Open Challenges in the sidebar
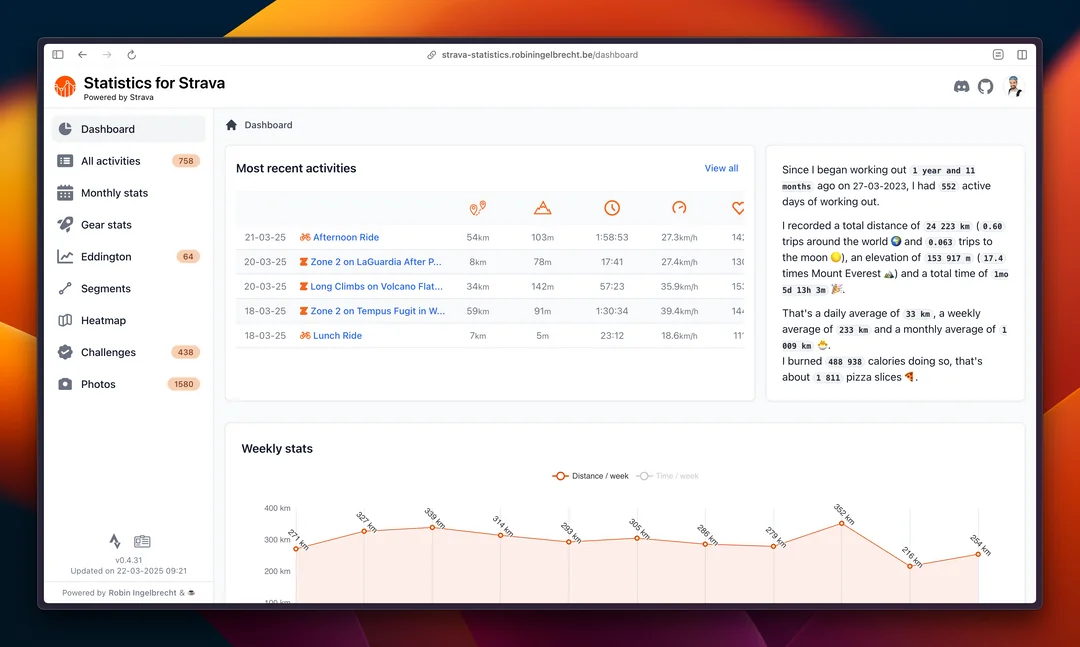The height and width of the screenshot is (647, 1080). [x=128, y=352]
